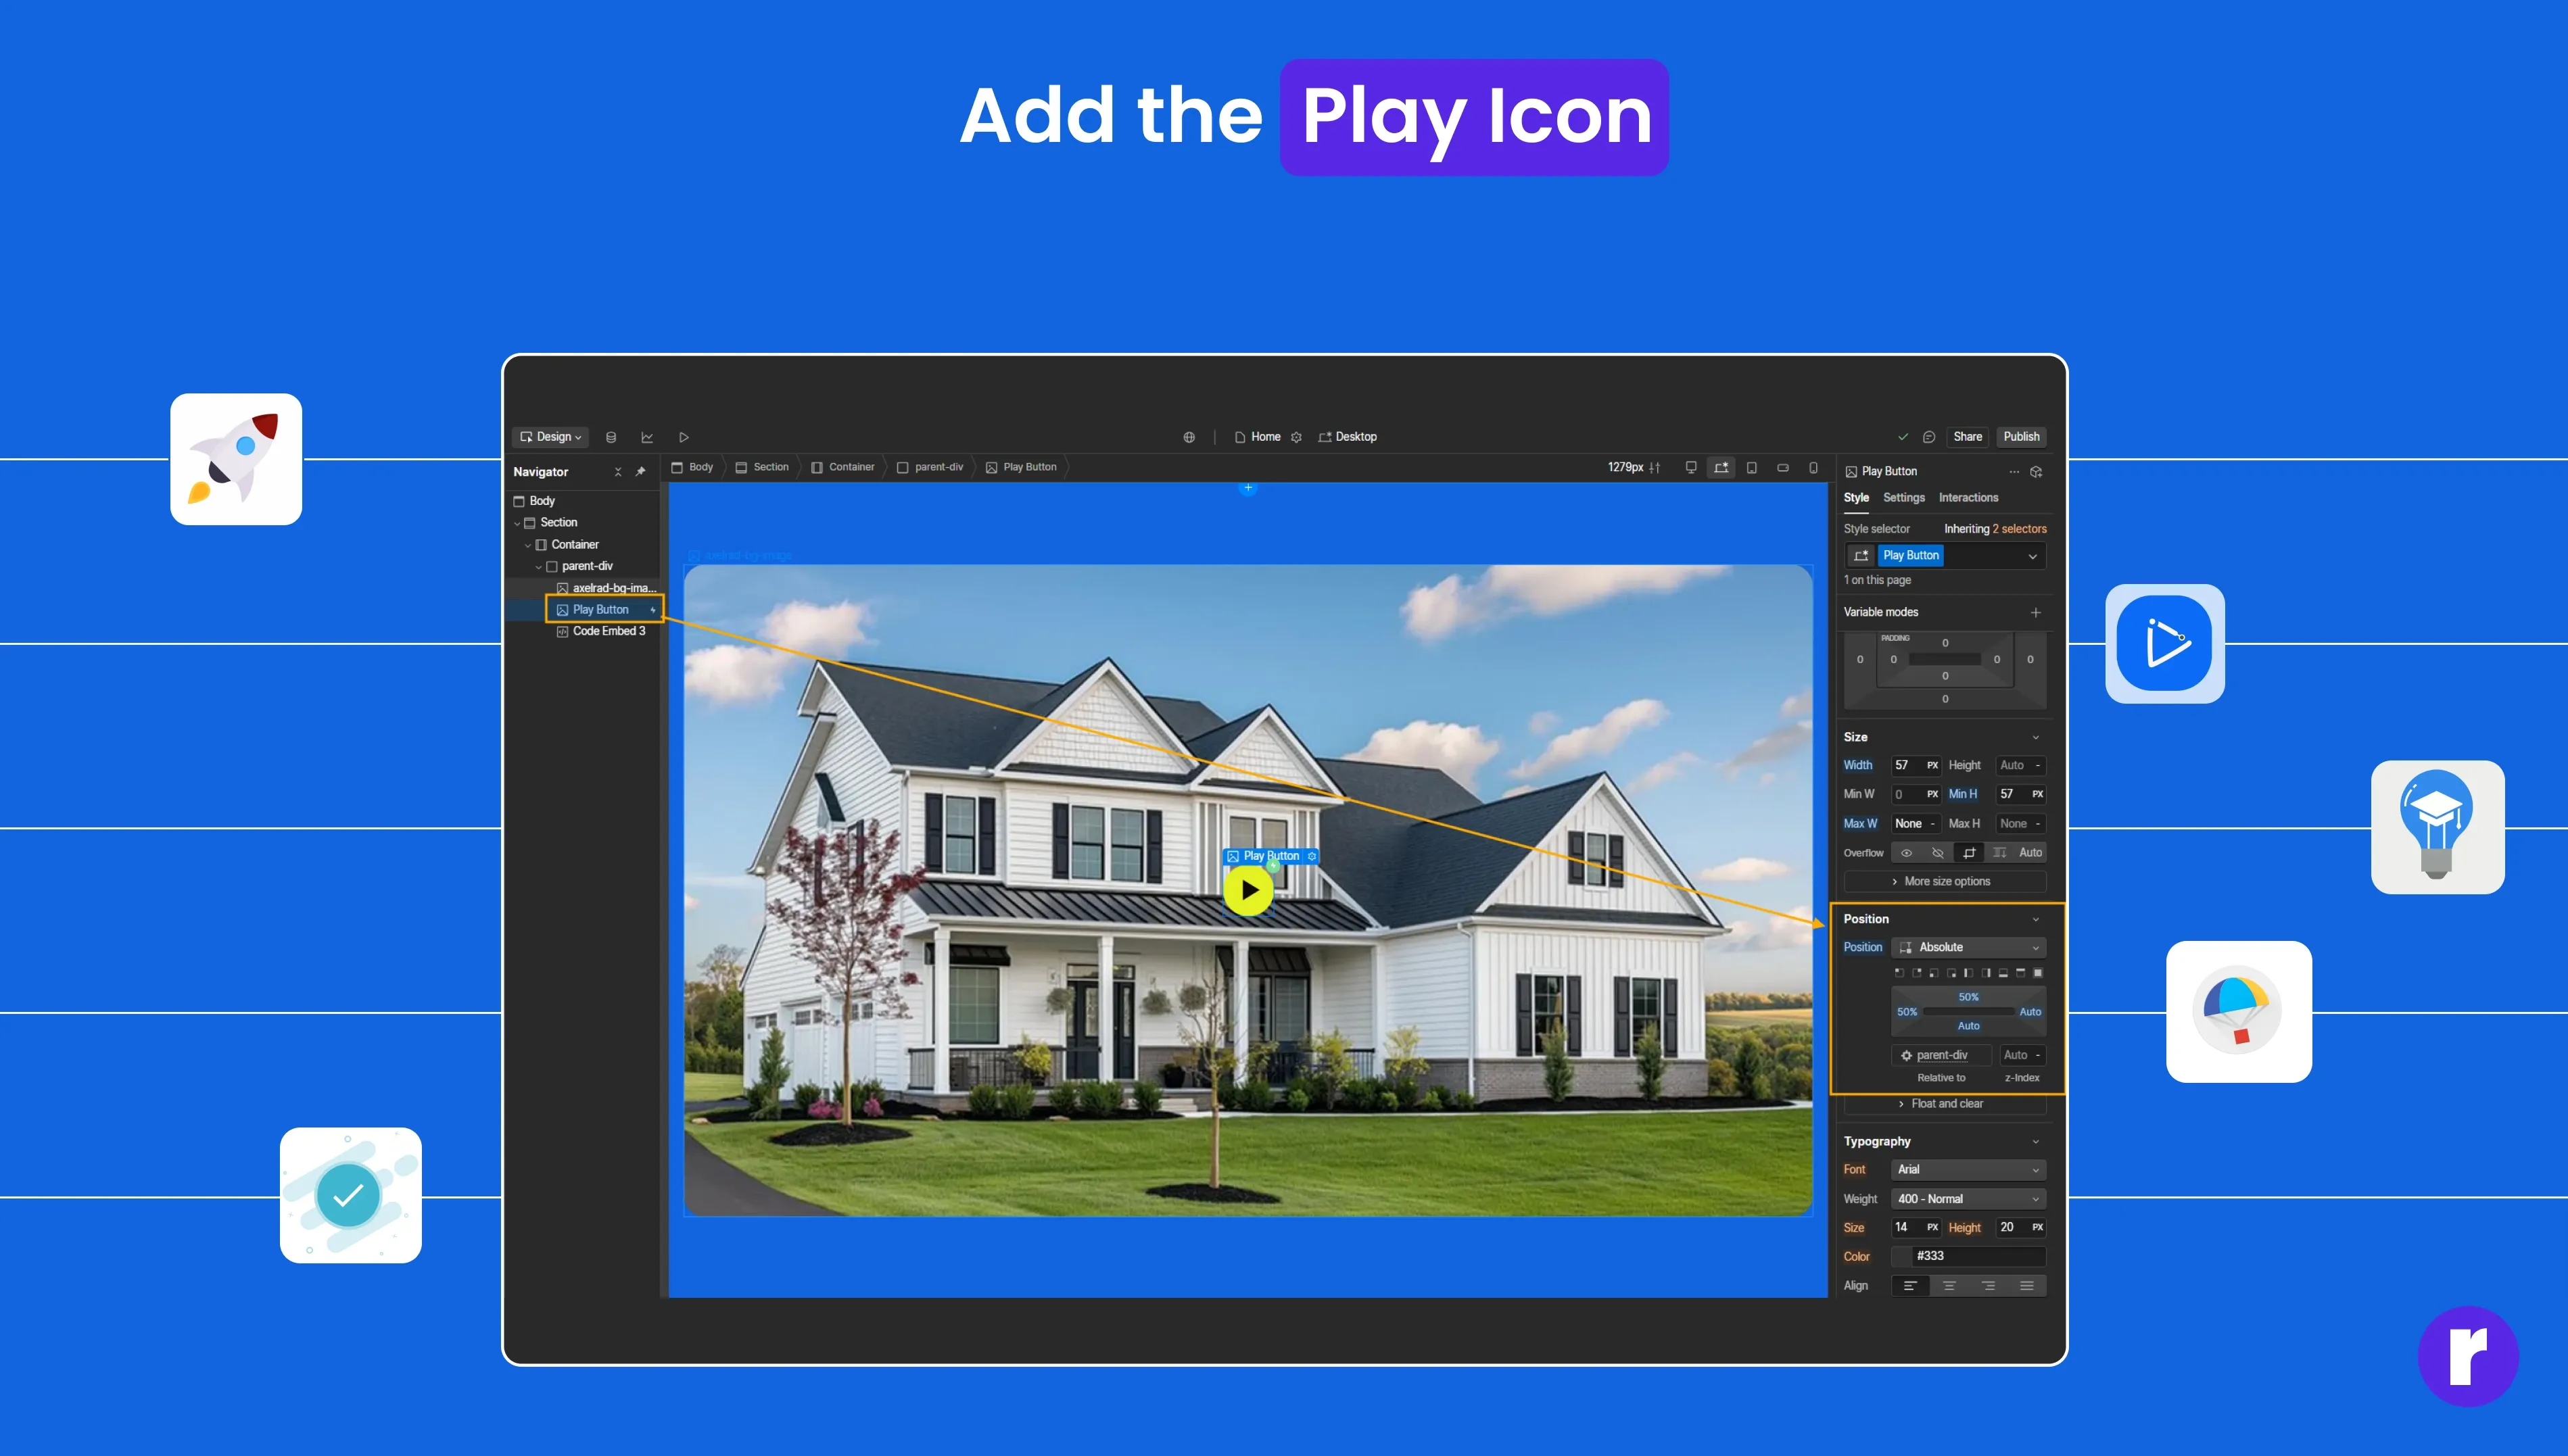The height and width of the screenshot is (1456, 2568).
Task: Click the globe locale icon
Action: point(1189,437)
